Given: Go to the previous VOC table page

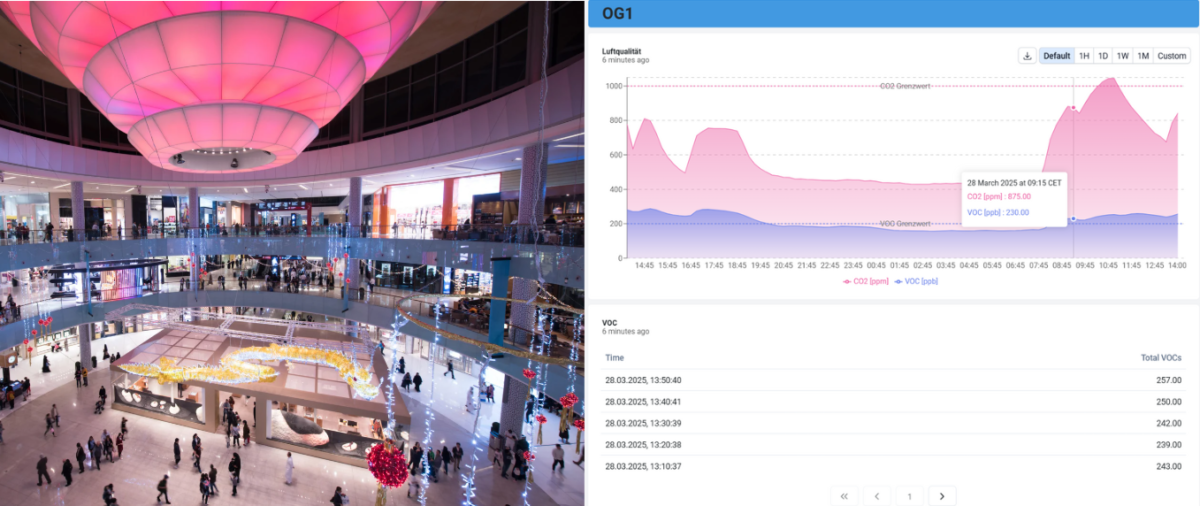Looking at the screenshot, I should point(877,495).
